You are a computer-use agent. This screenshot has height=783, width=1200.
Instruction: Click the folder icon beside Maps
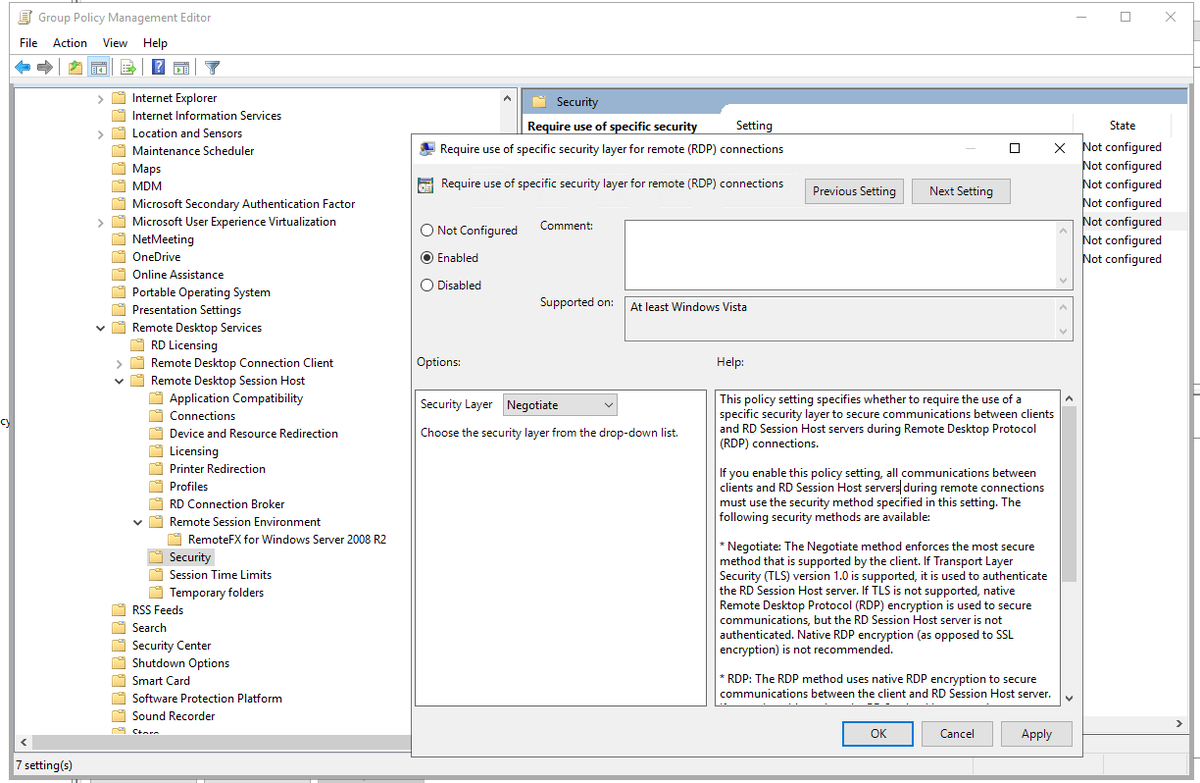coord(119,169)
